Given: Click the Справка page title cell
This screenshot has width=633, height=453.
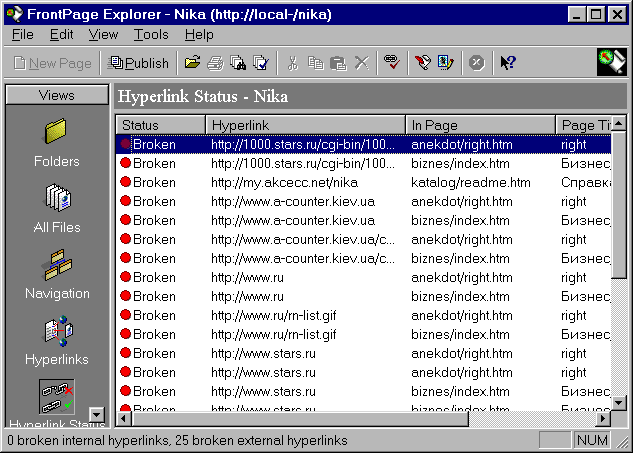Looking at the screenshot, I should [x=586, y=182].
